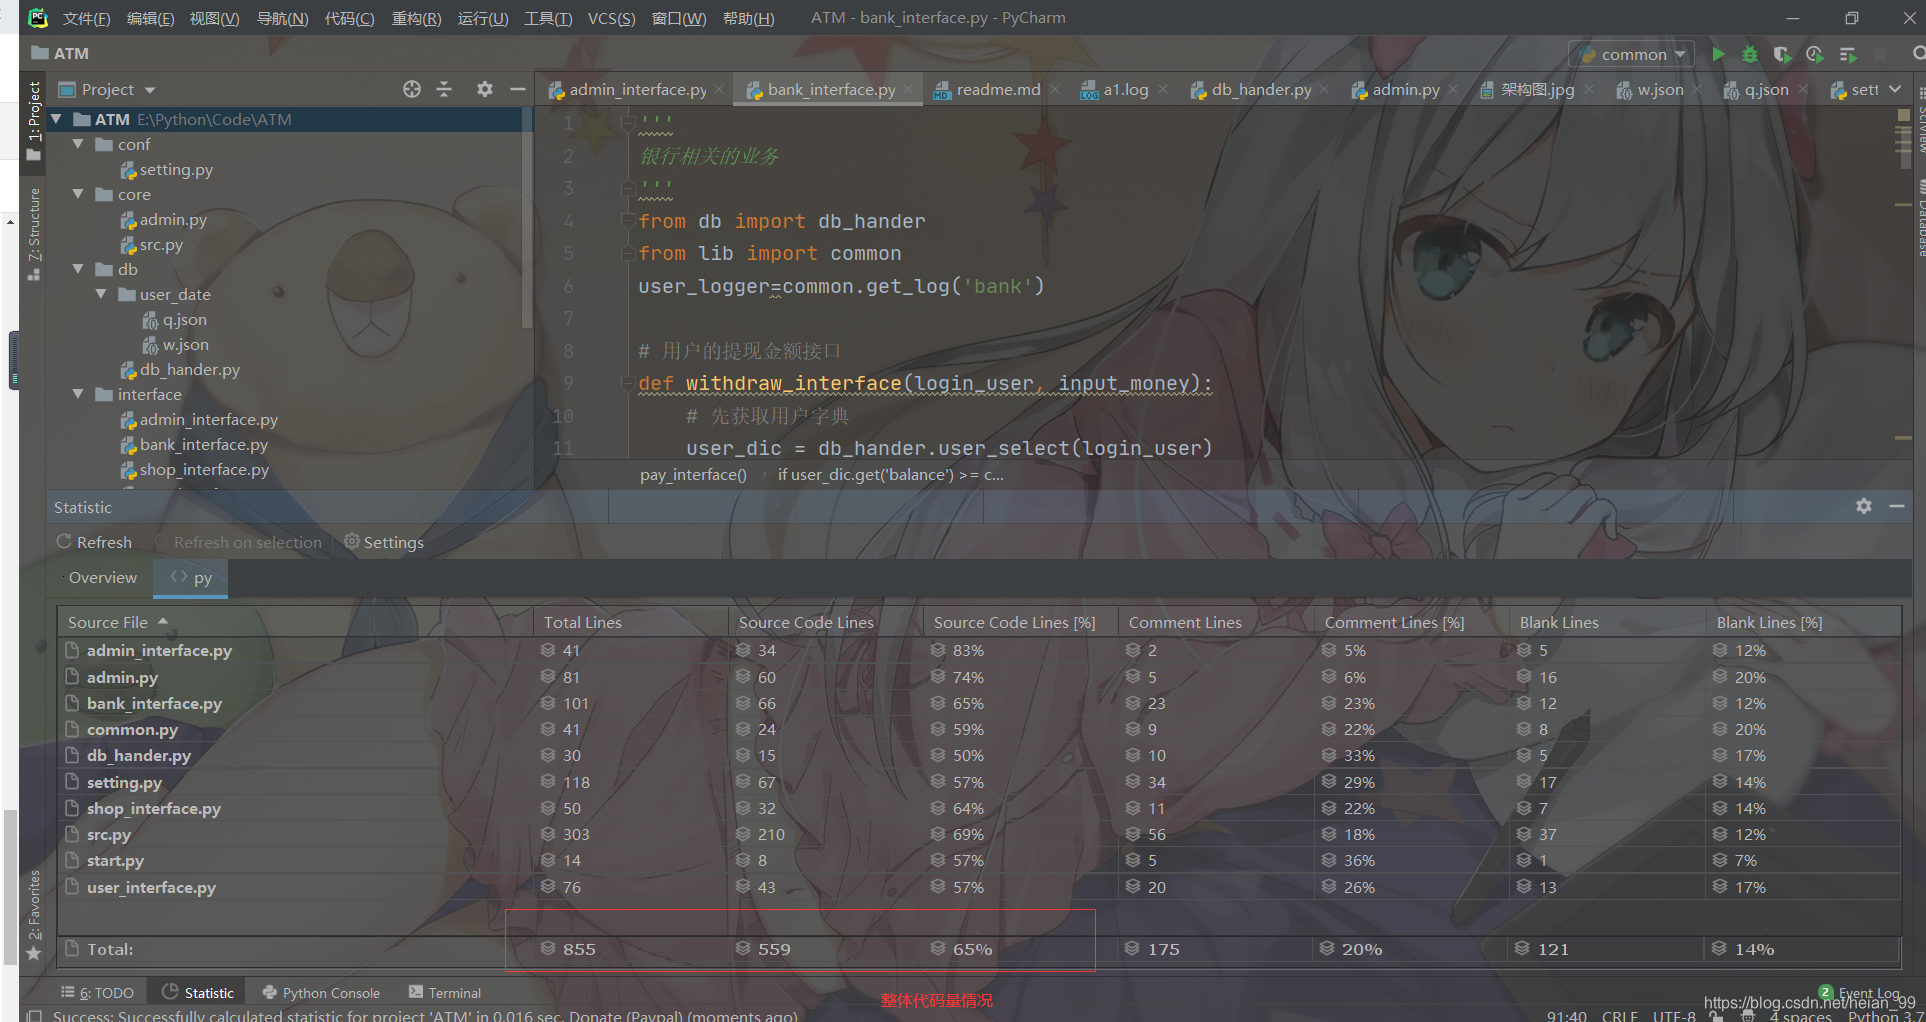Image resolution: width=1926 pixels, height=1022 pixels.
Task: Open Project panel gear options
Action: click(x=485, y=89)
